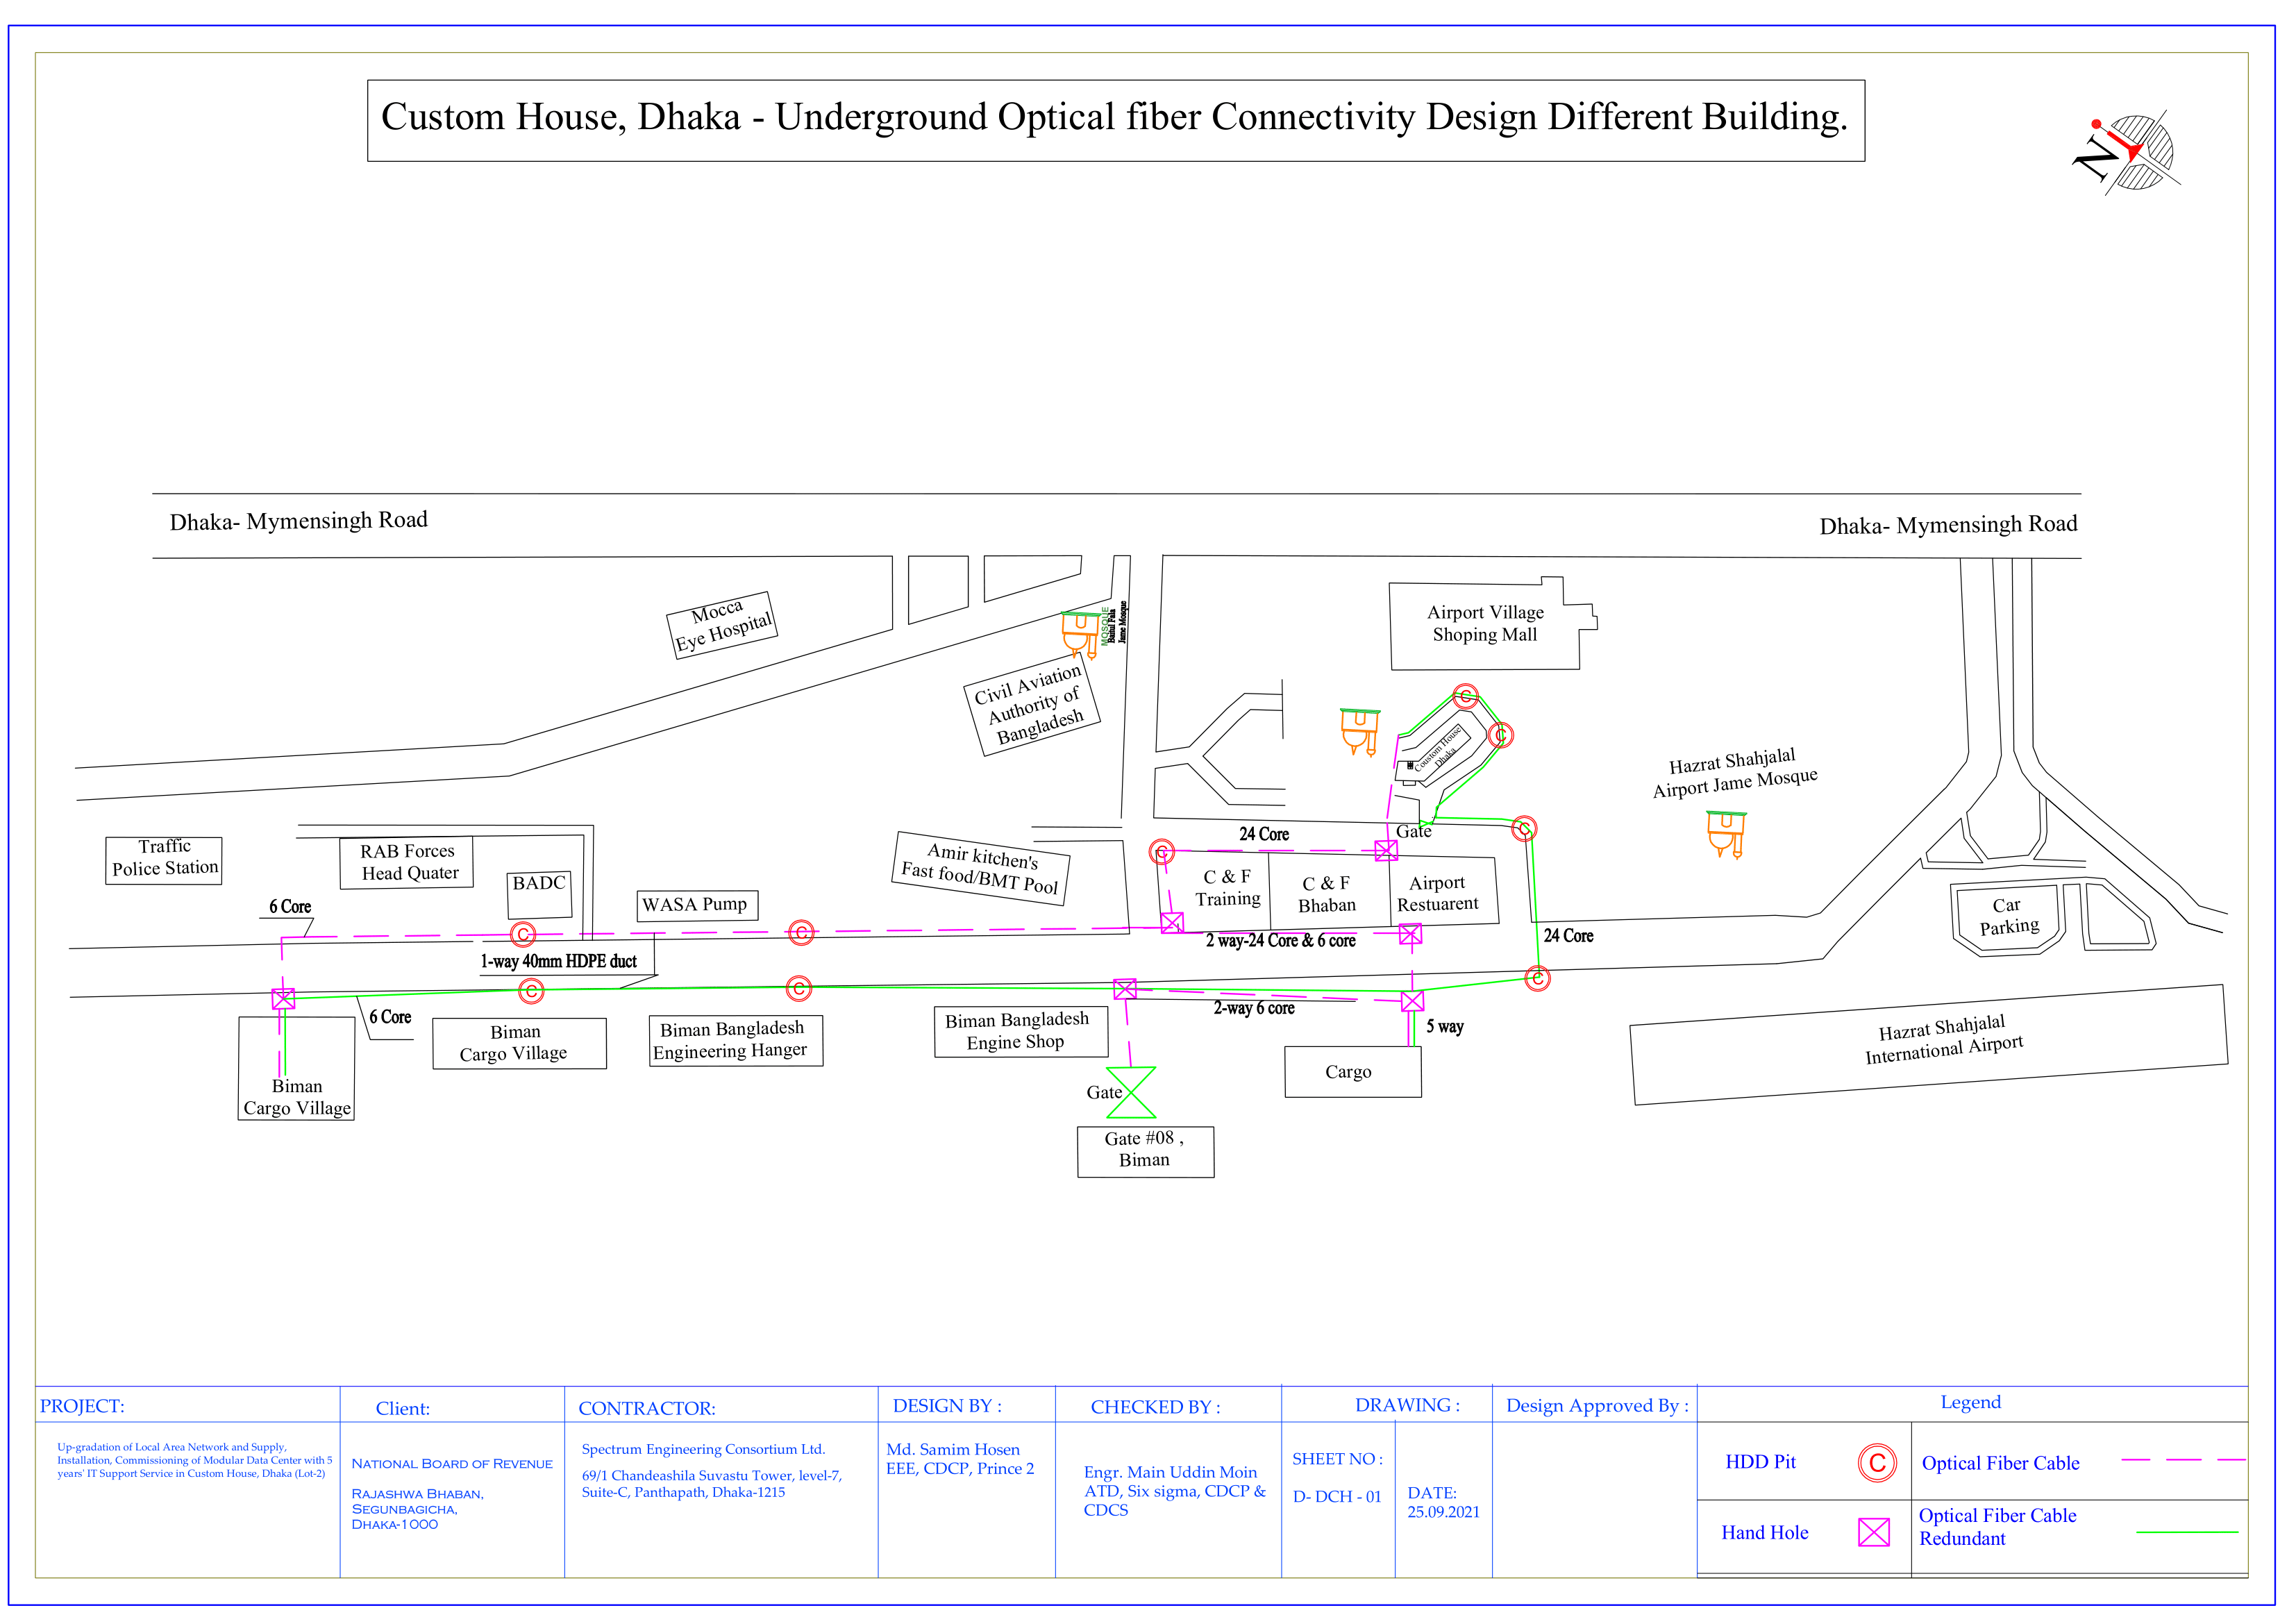Click the 'Design Approved By :' heading
Viewport: 2296px width, 1624px height.
(x=1597, y=1406)
